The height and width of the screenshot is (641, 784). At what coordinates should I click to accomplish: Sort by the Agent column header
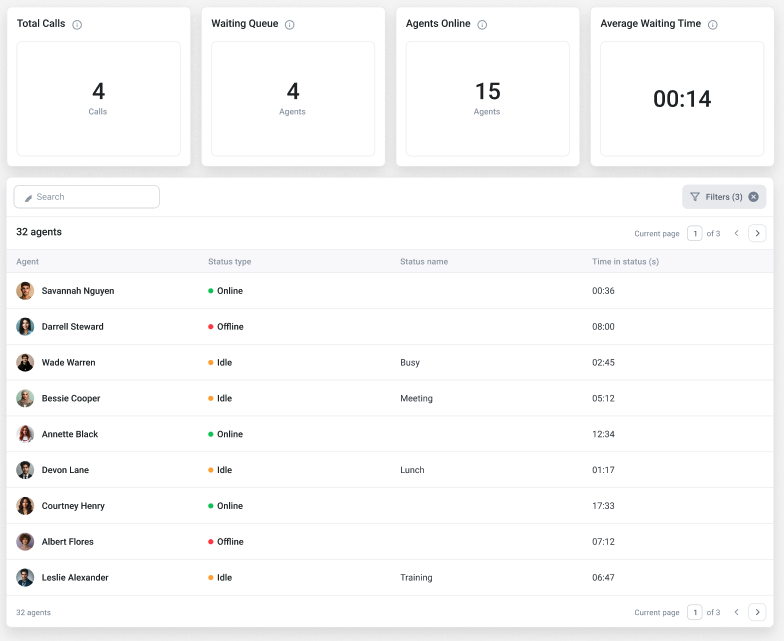point(28,262)
